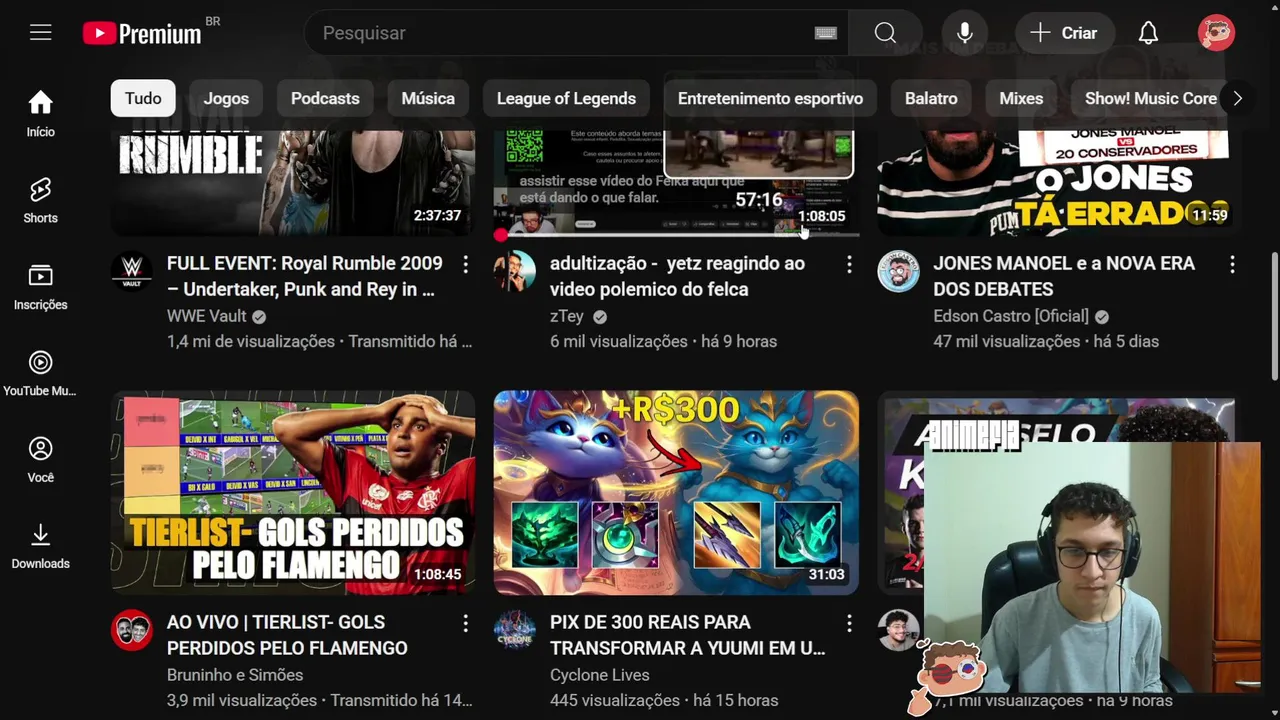
Task: Open the adultização yetz reagindo title
Action: [x=677, y=276]
